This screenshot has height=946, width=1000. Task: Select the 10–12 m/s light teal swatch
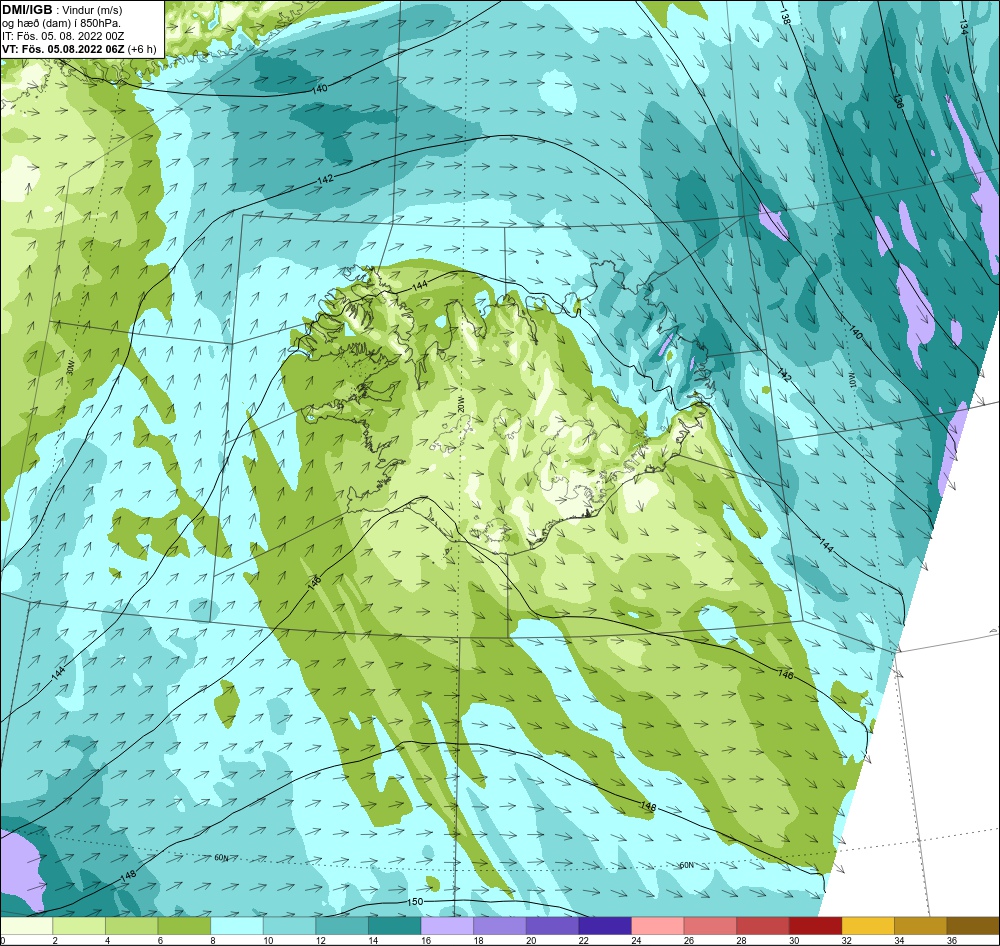tap(290, 925)
